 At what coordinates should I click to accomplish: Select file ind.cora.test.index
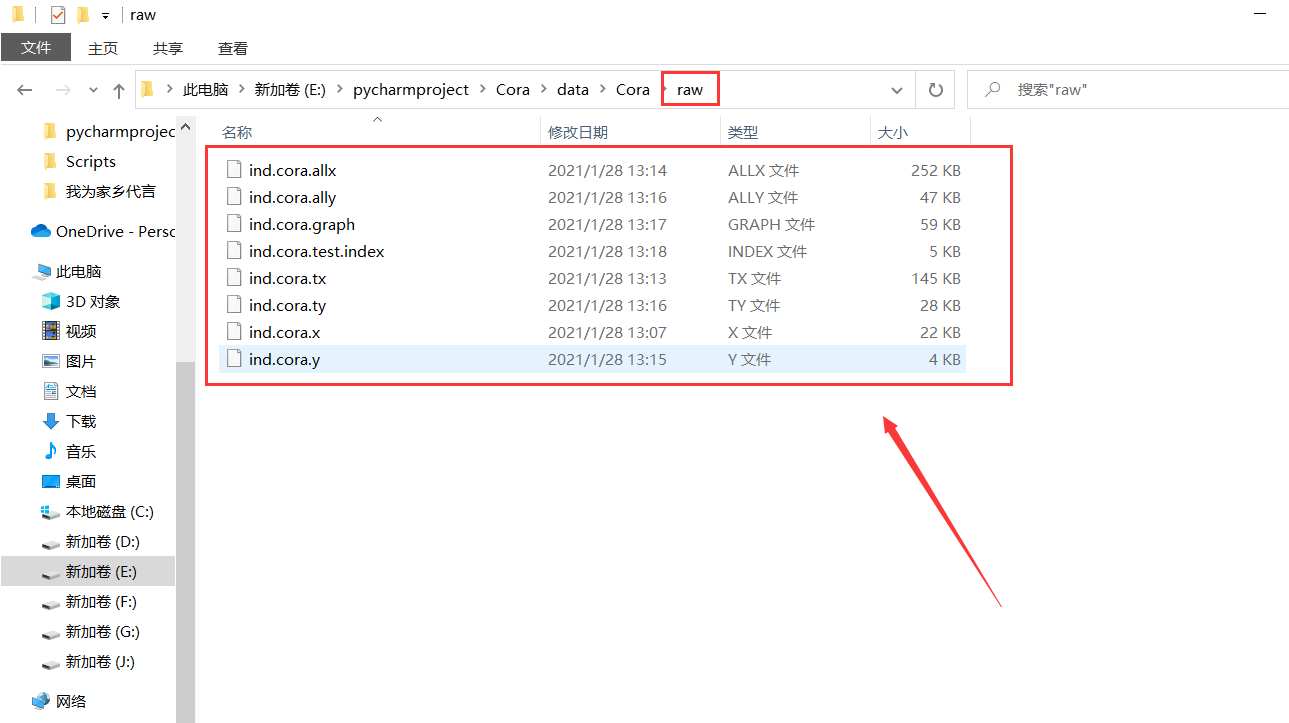316,252
